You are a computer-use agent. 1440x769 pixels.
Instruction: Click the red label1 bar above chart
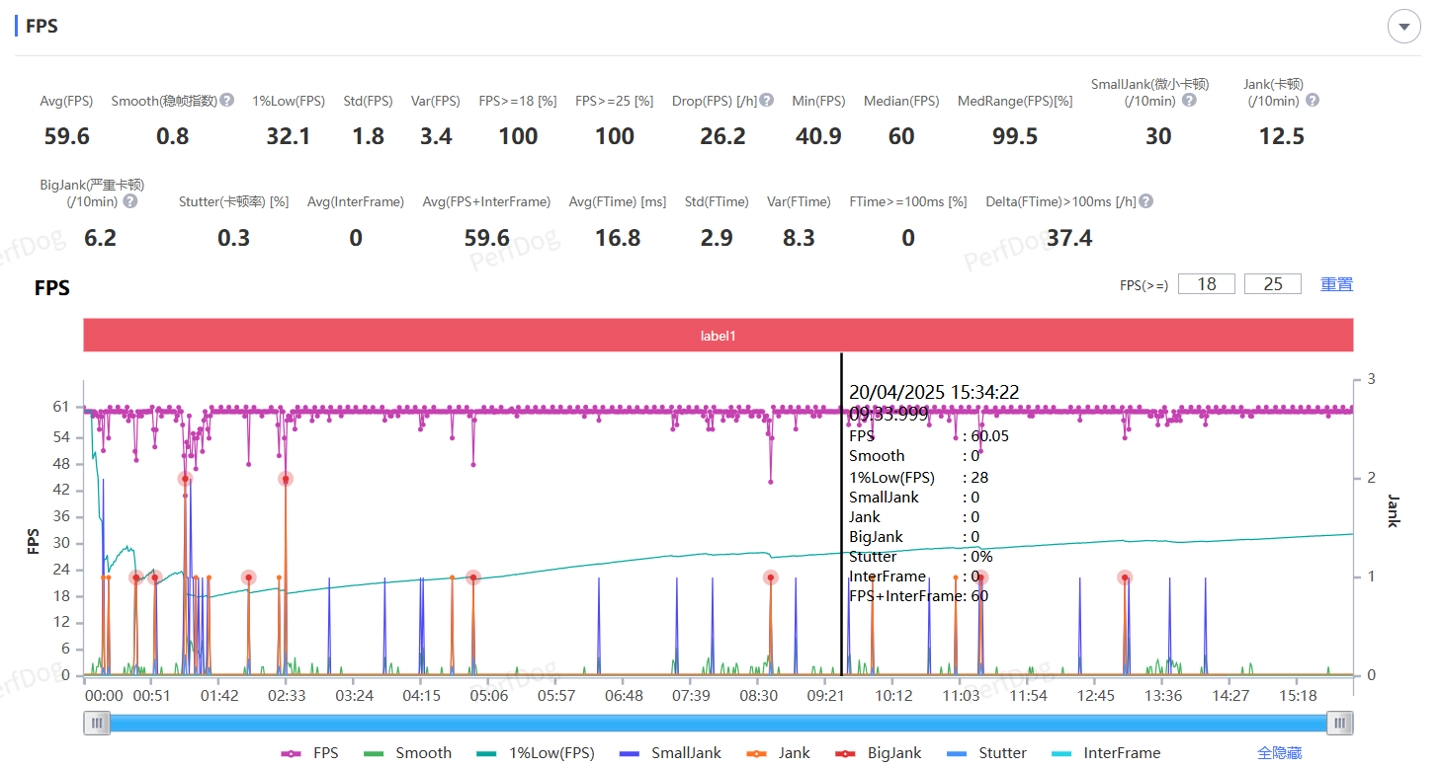[x=718, y=336]
